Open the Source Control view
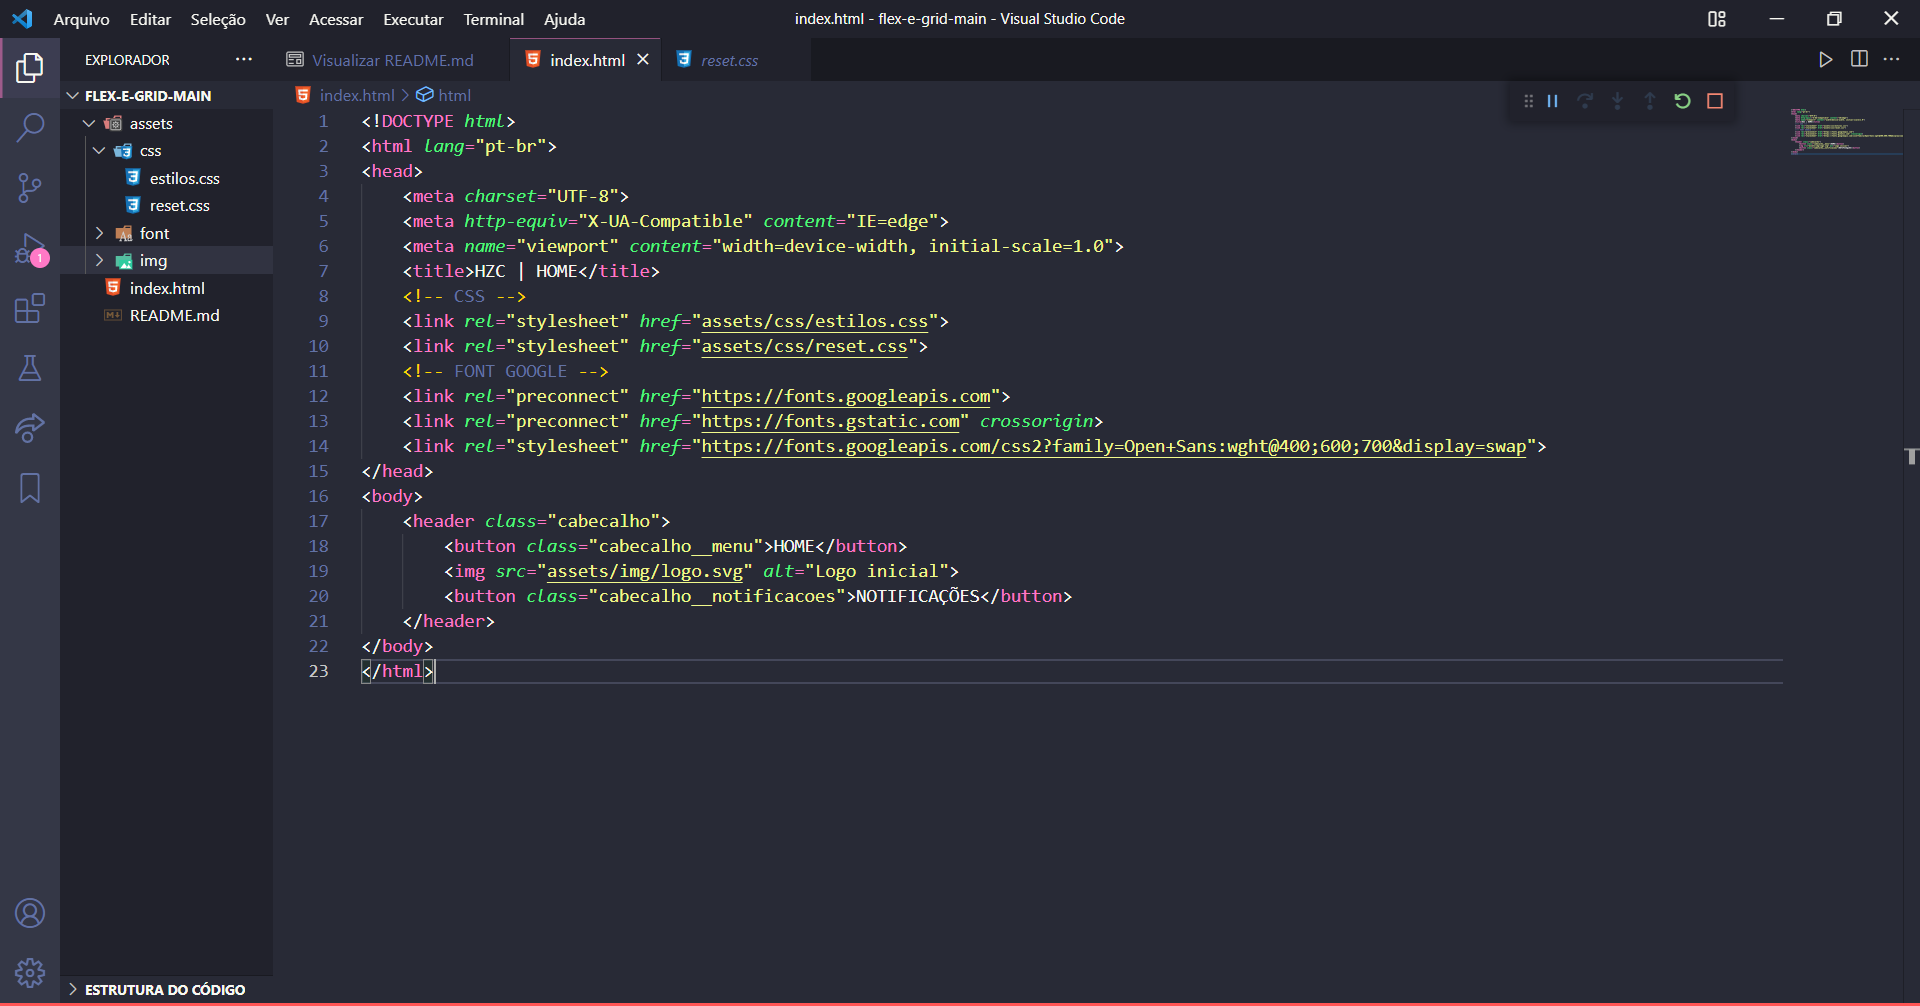 30,188
